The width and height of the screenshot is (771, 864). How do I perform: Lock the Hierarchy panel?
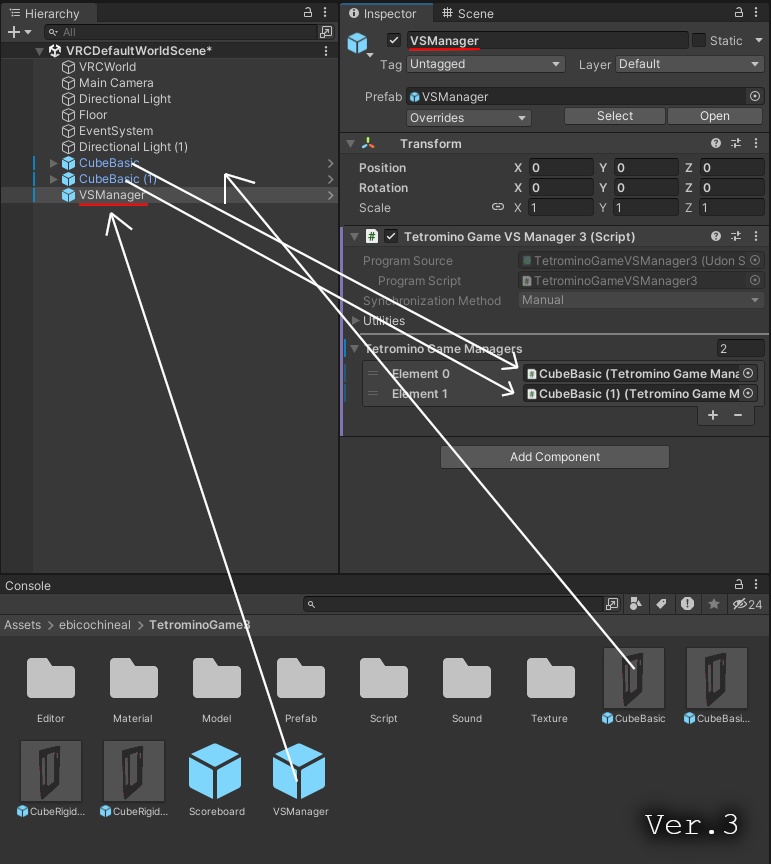click(308, 12)
